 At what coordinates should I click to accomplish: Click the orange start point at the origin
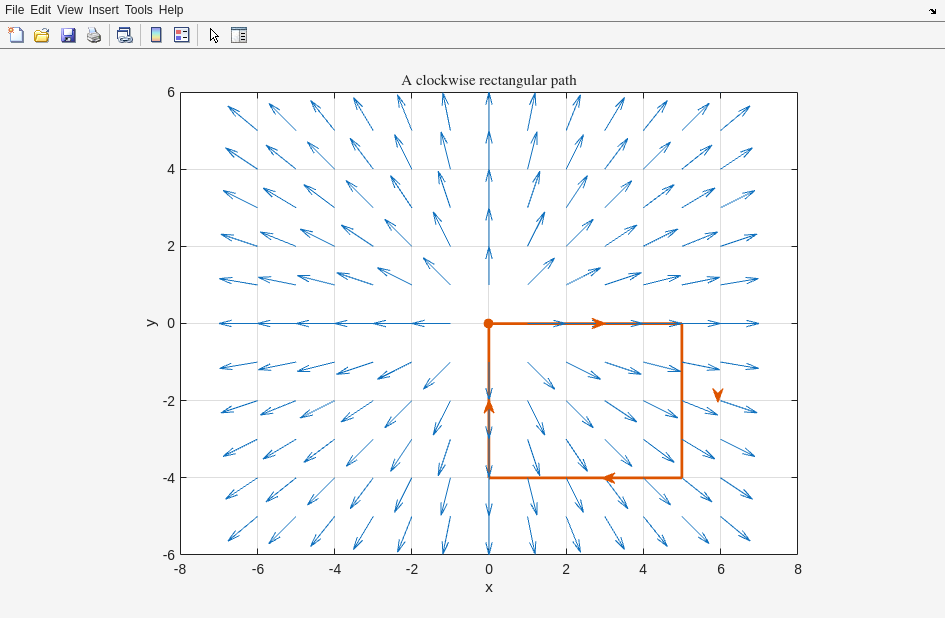(x=488, y=323)
